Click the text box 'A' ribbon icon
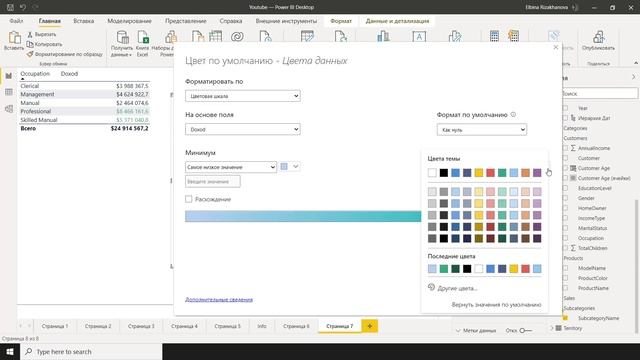Screen dimensions: 640x360 tap(419, 37)
